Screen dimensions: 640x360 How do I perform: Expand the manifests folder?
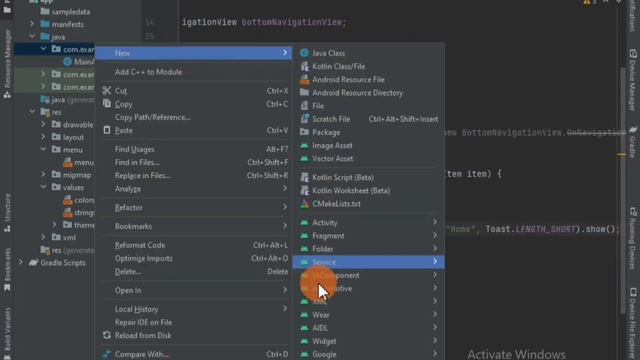(x=32, y=24)
